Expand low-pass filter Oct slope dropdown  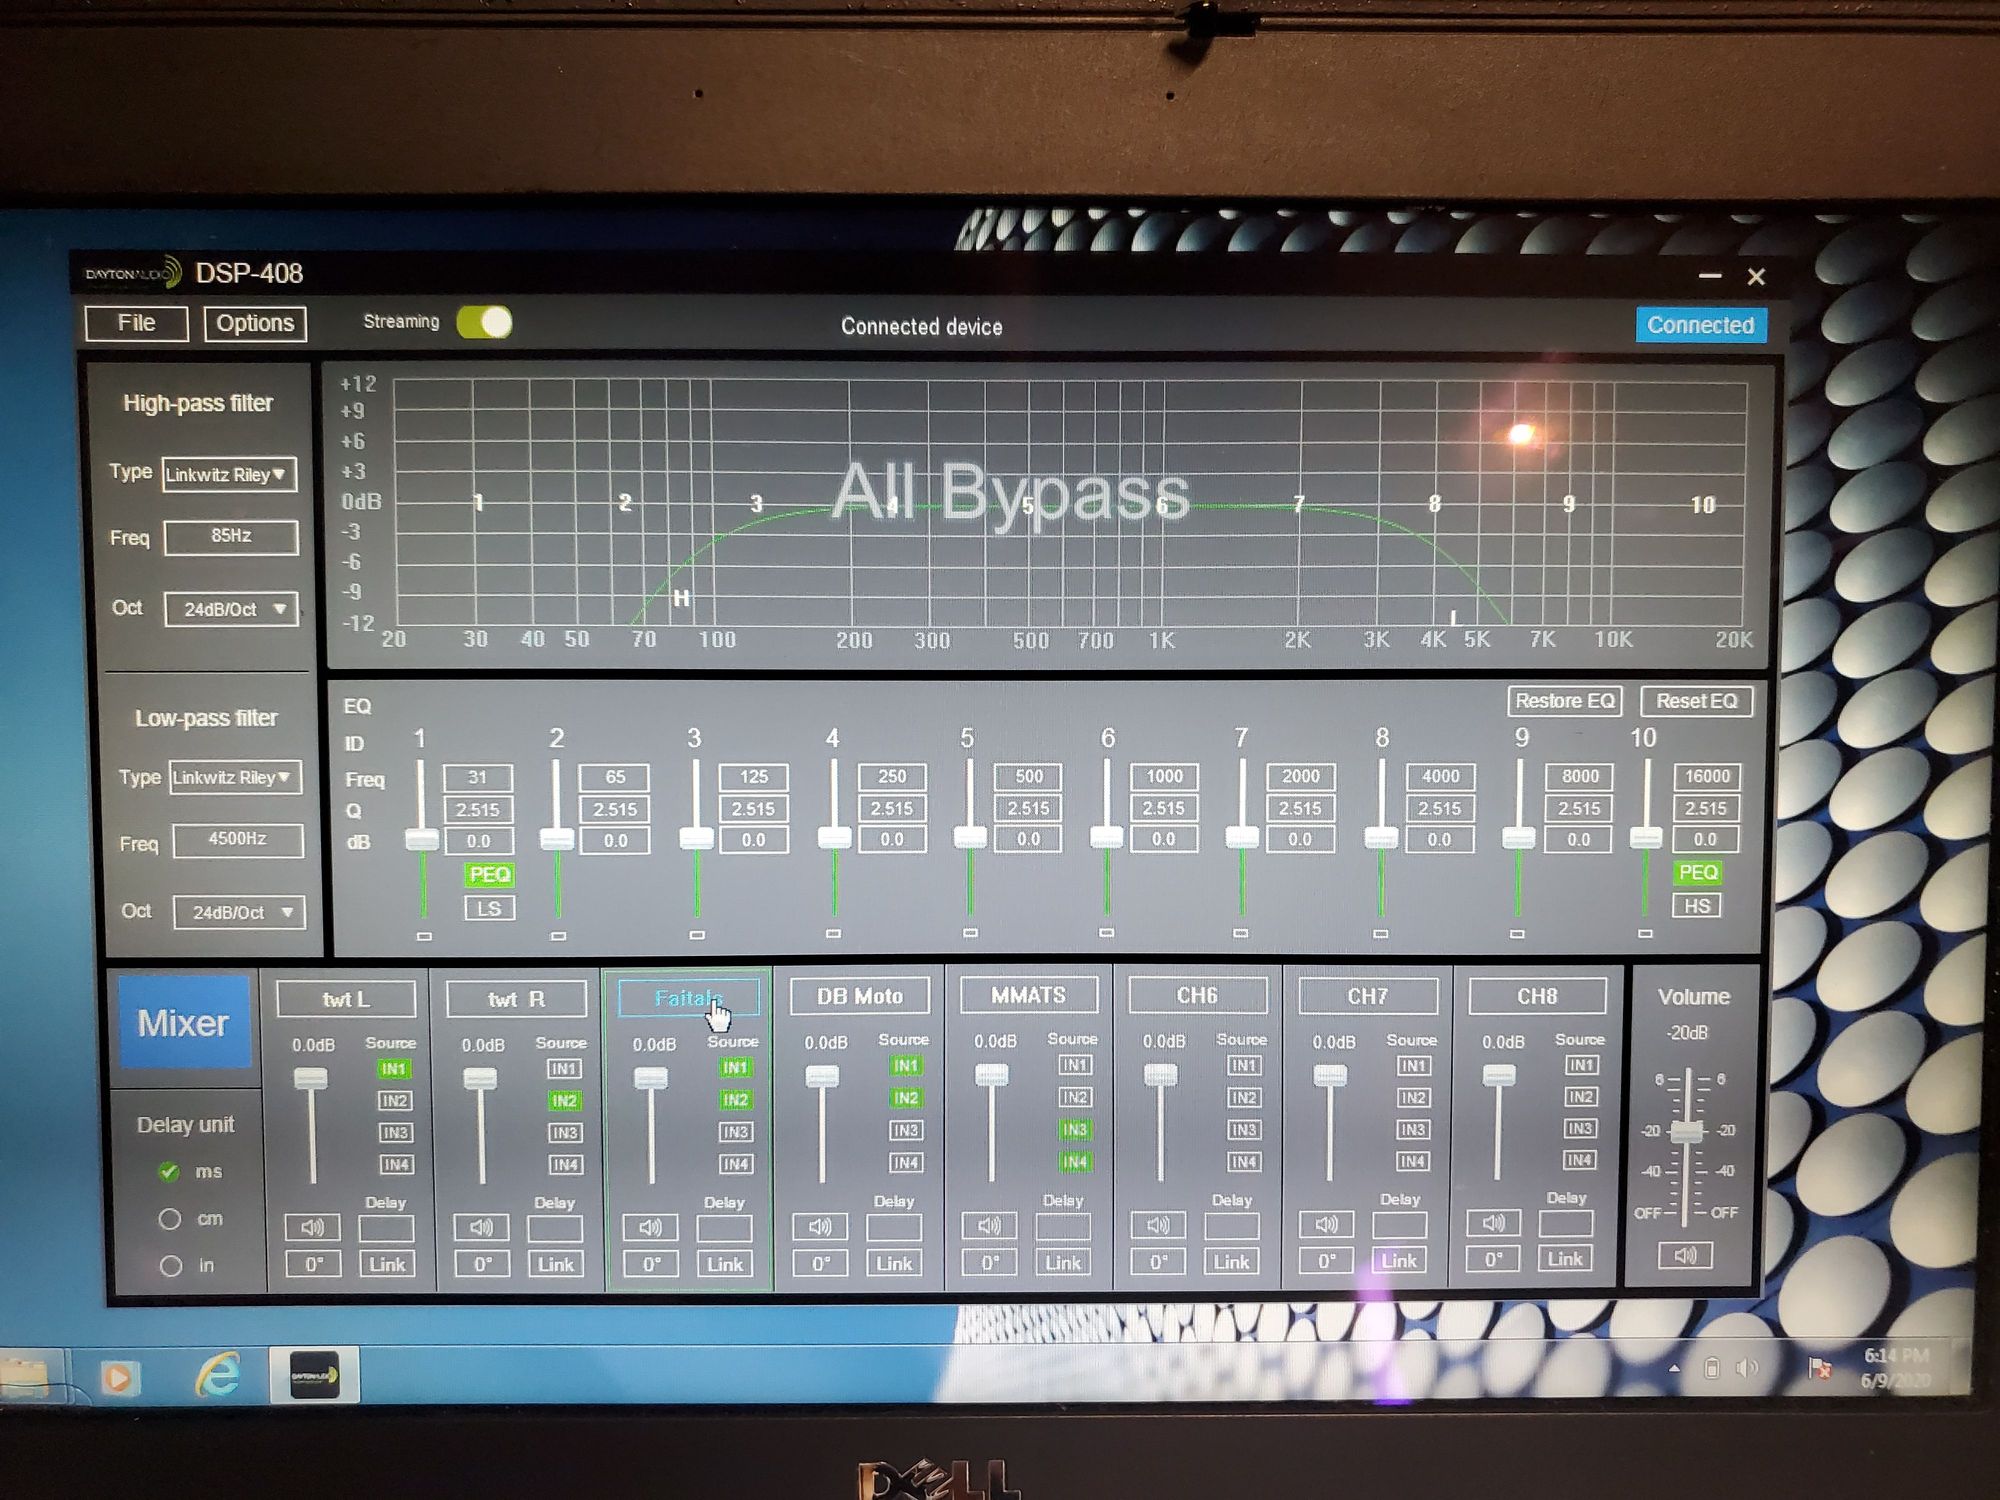pos(239,912)
